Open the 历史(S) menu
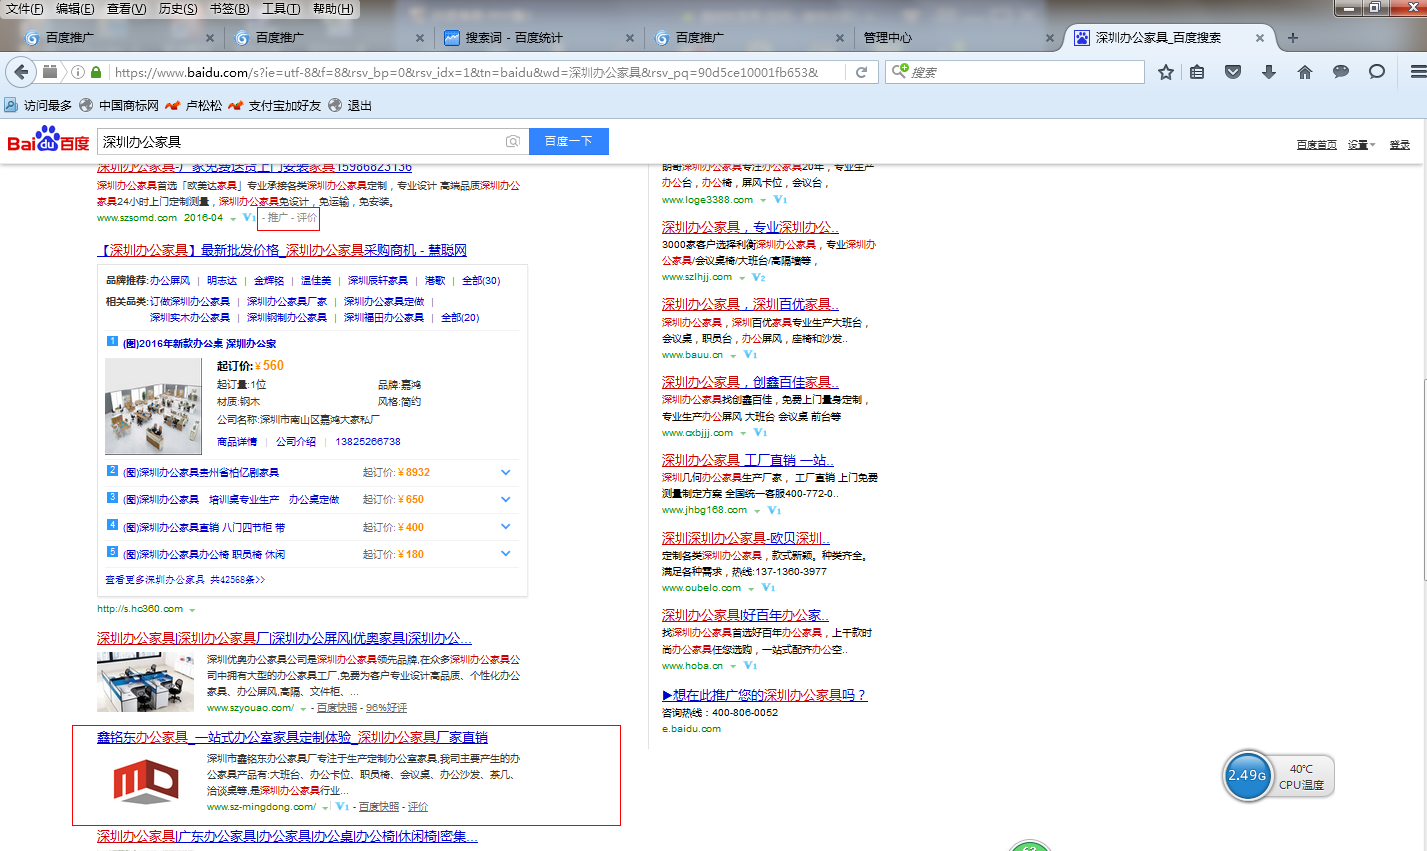Image resolution: width=1427 pixels, height=851 pixels. tap(178, 9)
